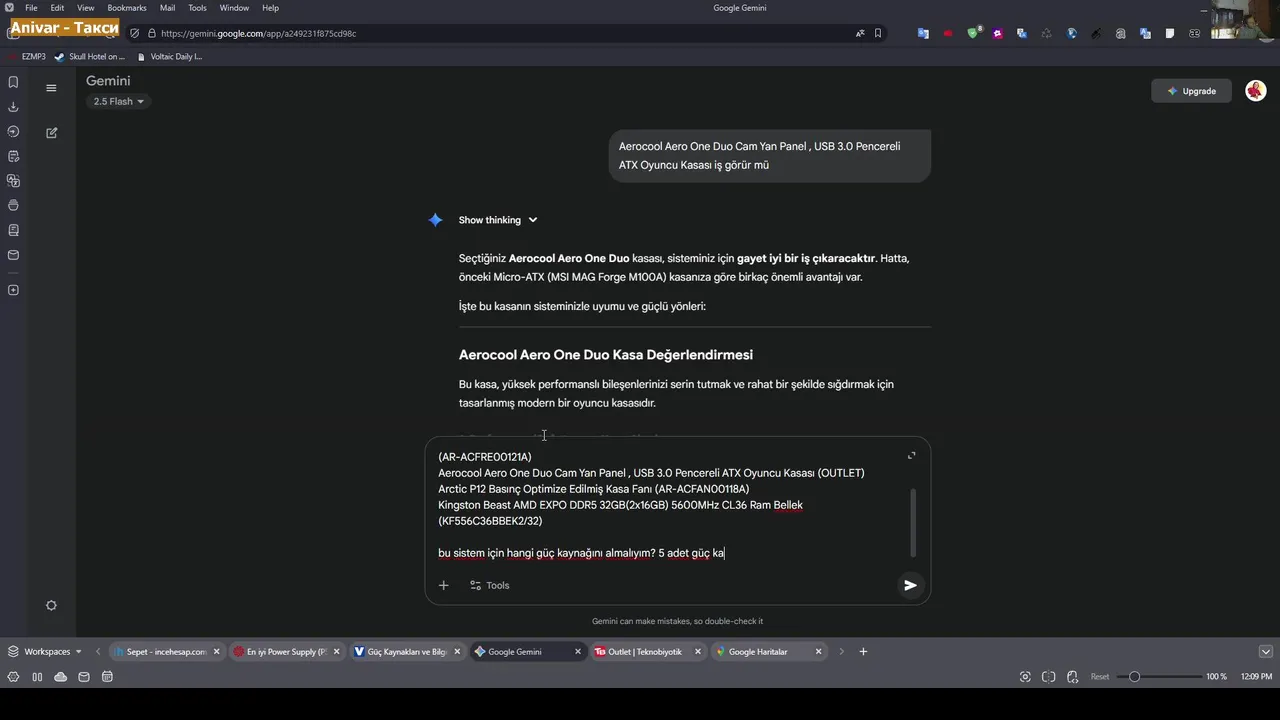Click the Upgrade button

1191,91
